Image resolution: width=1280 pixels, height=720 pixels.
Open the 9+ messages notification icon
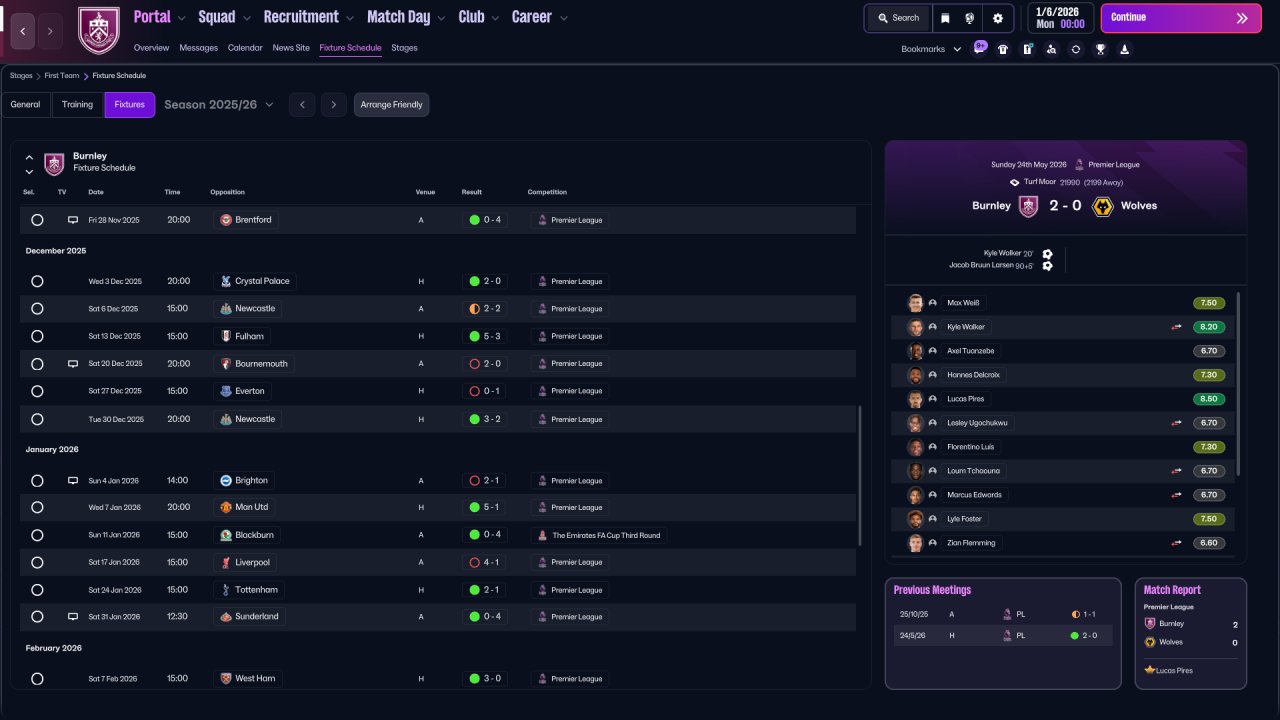point(979,48)
